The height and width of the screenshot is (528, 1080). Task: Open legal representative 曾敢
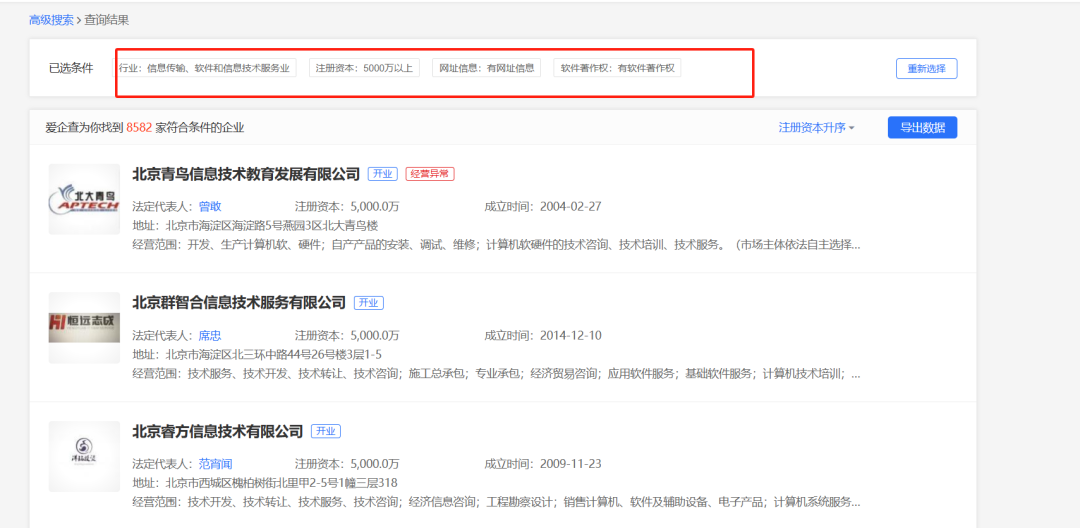point(210,207)
